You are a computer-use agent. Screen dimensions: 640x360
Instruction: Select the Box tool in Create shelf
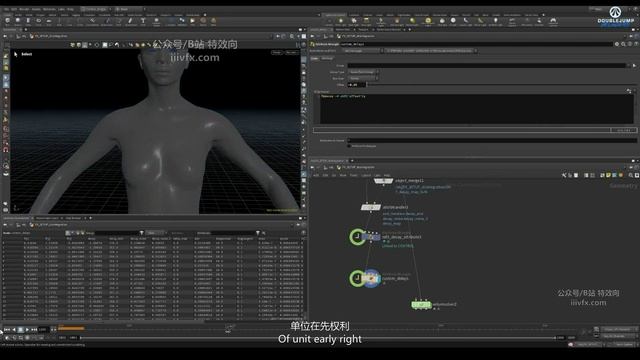pos(7,21)
